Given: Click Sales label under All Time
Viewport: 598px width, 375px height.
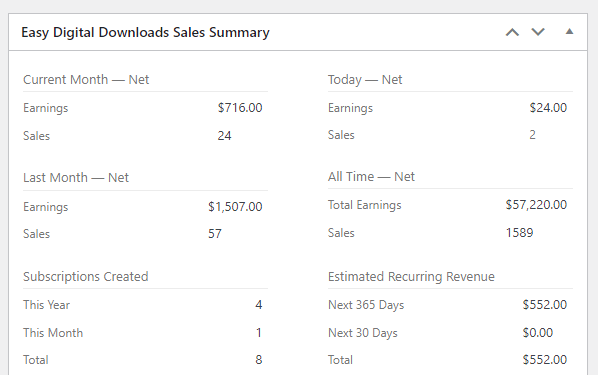Looking at the screenshot, I should point(341,233).
